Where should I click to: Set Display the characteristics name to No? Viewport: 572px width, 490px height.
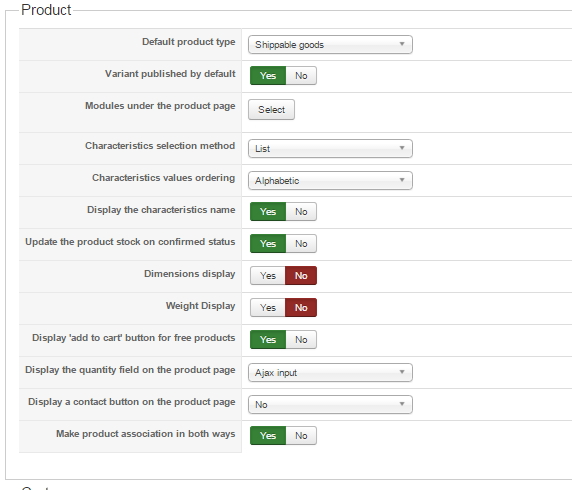[301, 212]
